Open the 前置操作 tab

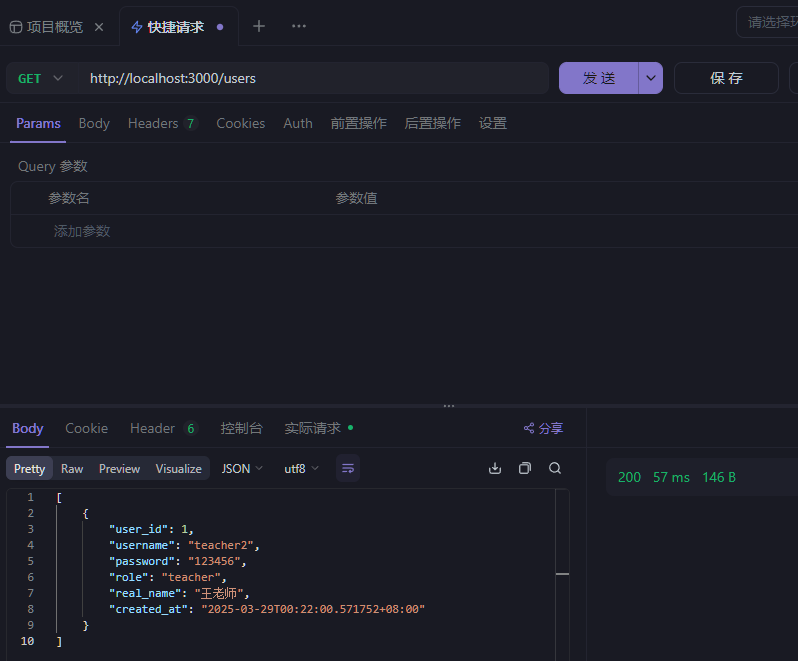(358, 124)
